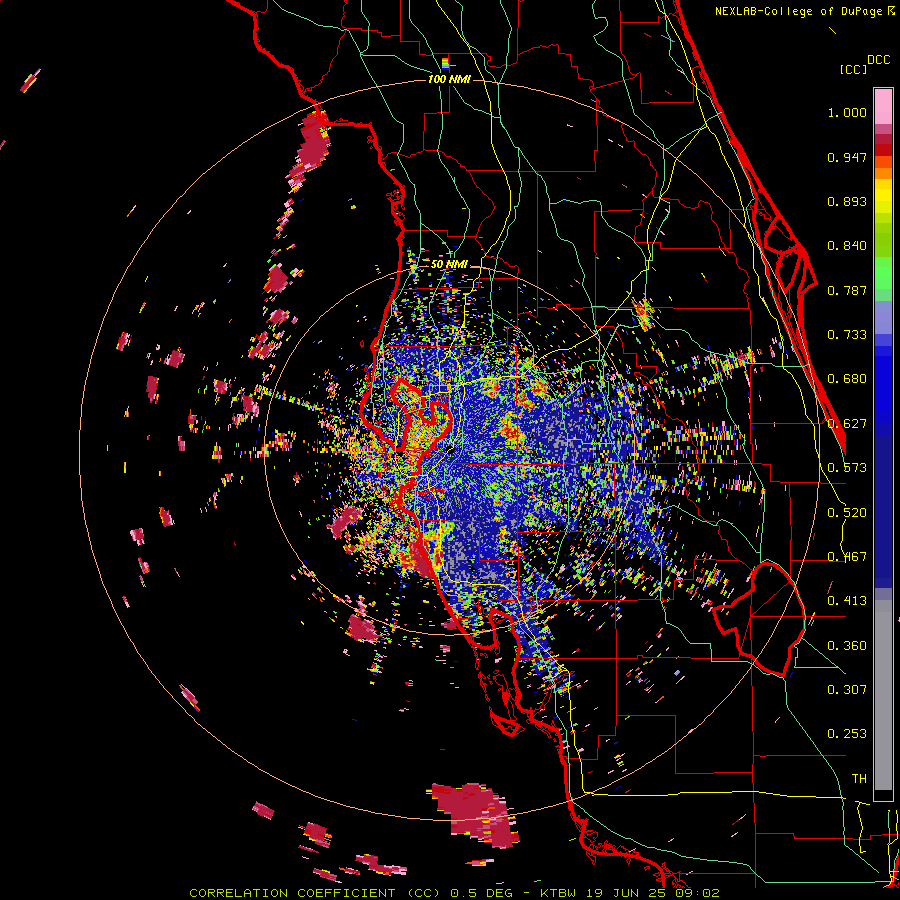
Task: Click the pink top segment of color bar
Action: pyautogui.click(x=883, y=106)
